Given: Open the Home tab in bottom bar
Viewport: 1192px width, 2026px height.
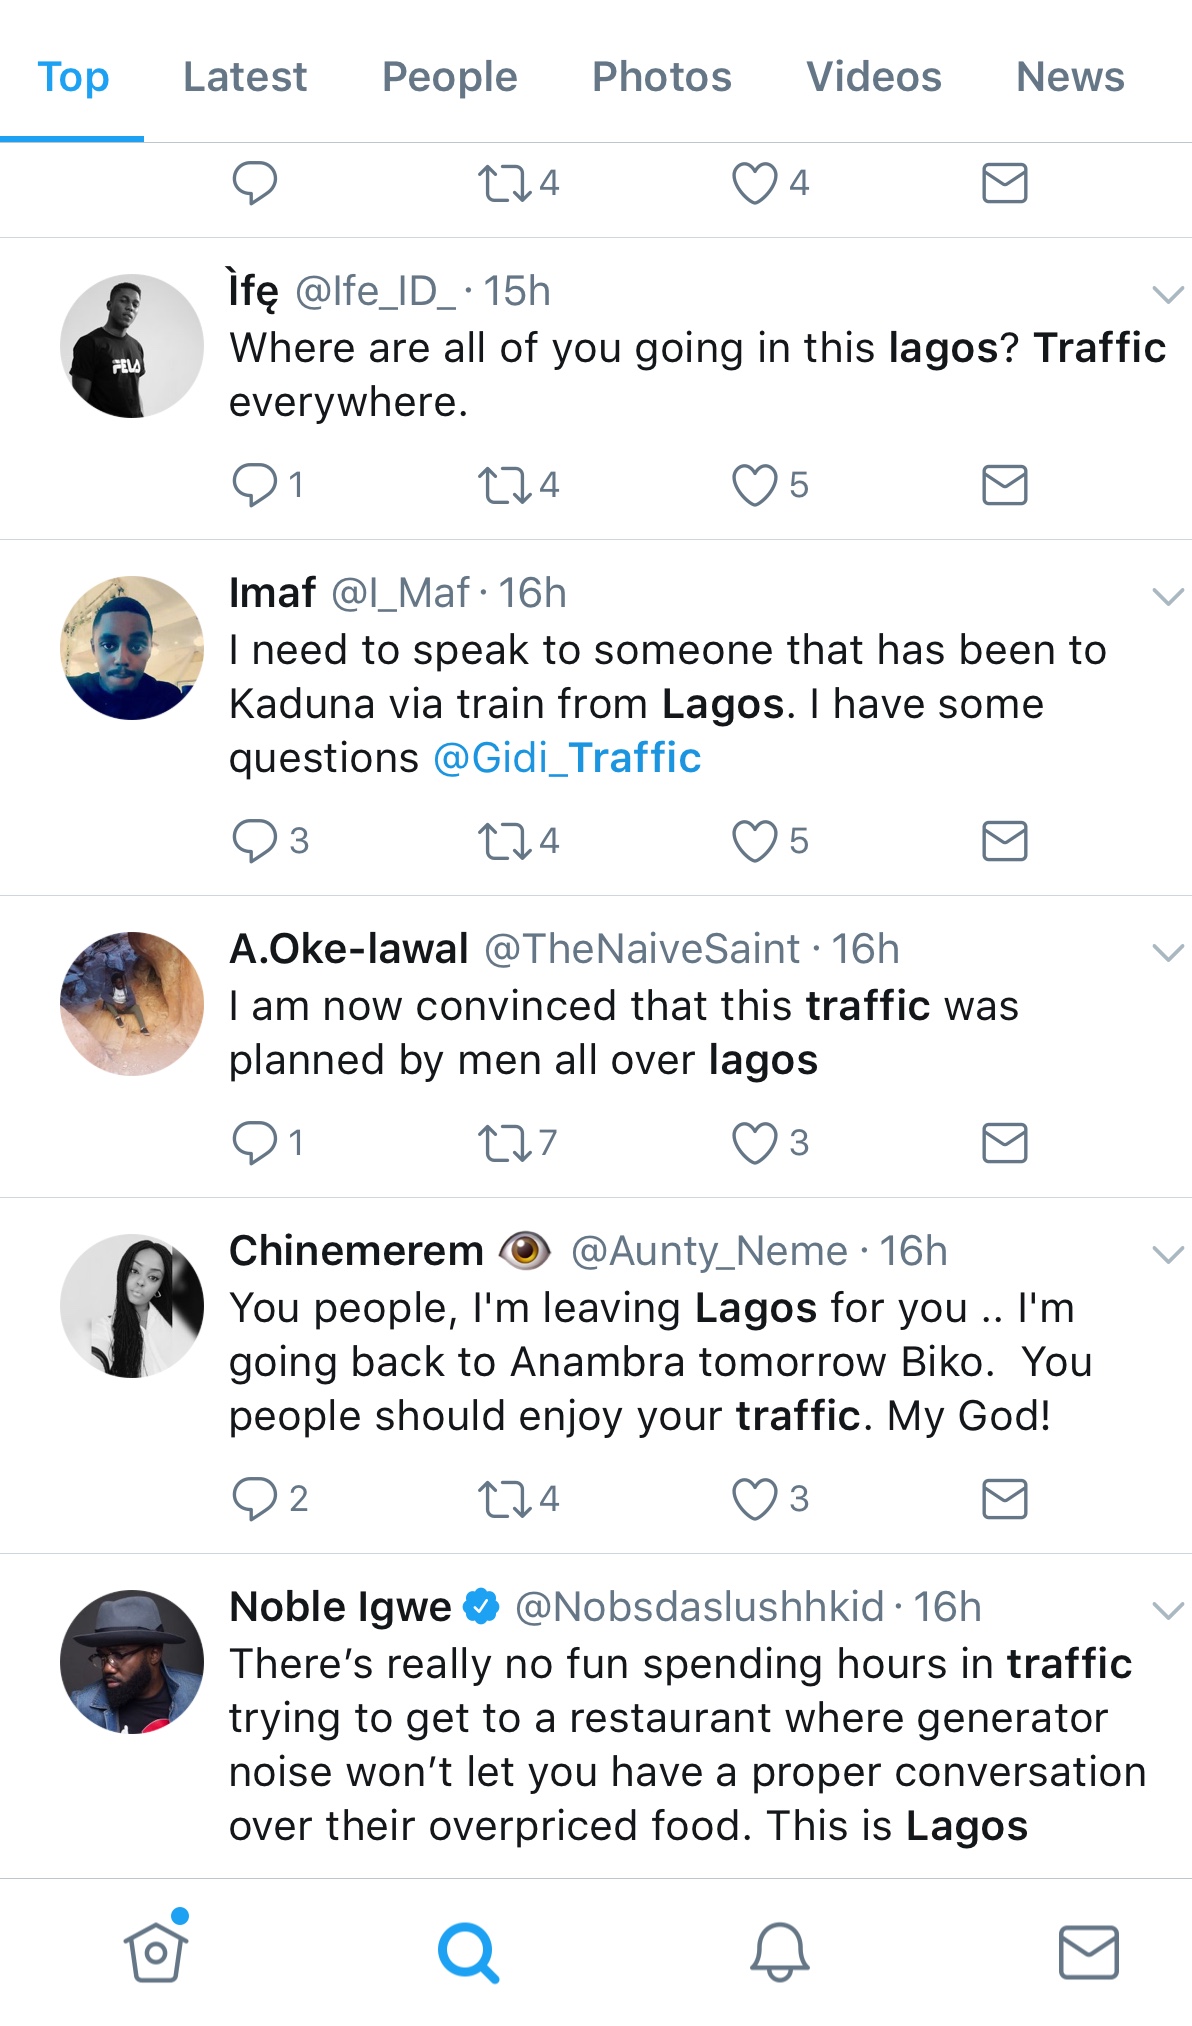Looking at the screenshot, I should click(156, 1950).
